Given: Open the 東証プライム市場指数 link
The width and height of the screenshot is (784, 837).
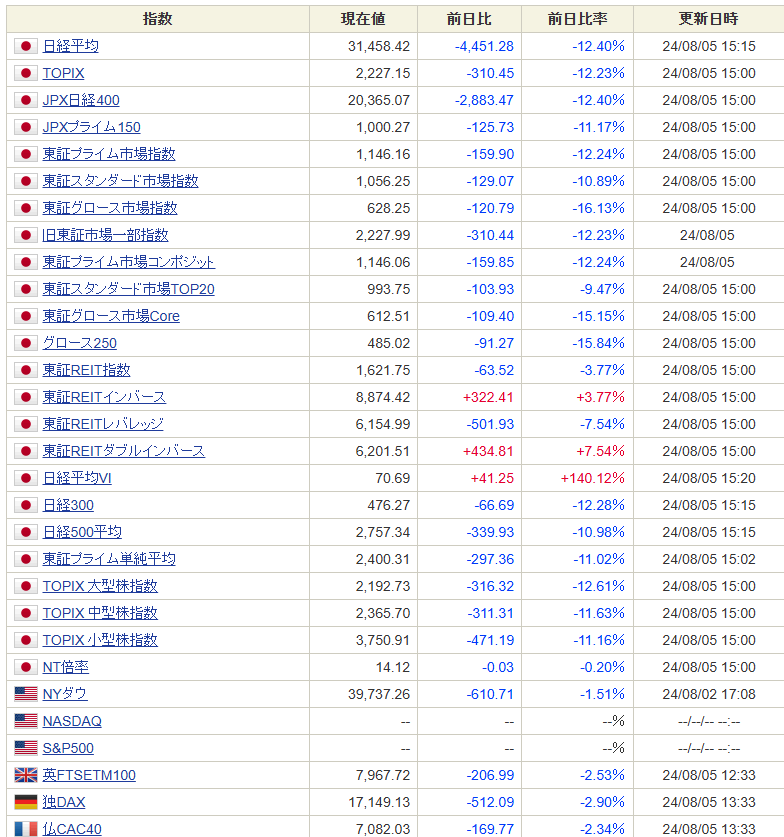Looking at the screenshot, I should click(x=109, y=154).
